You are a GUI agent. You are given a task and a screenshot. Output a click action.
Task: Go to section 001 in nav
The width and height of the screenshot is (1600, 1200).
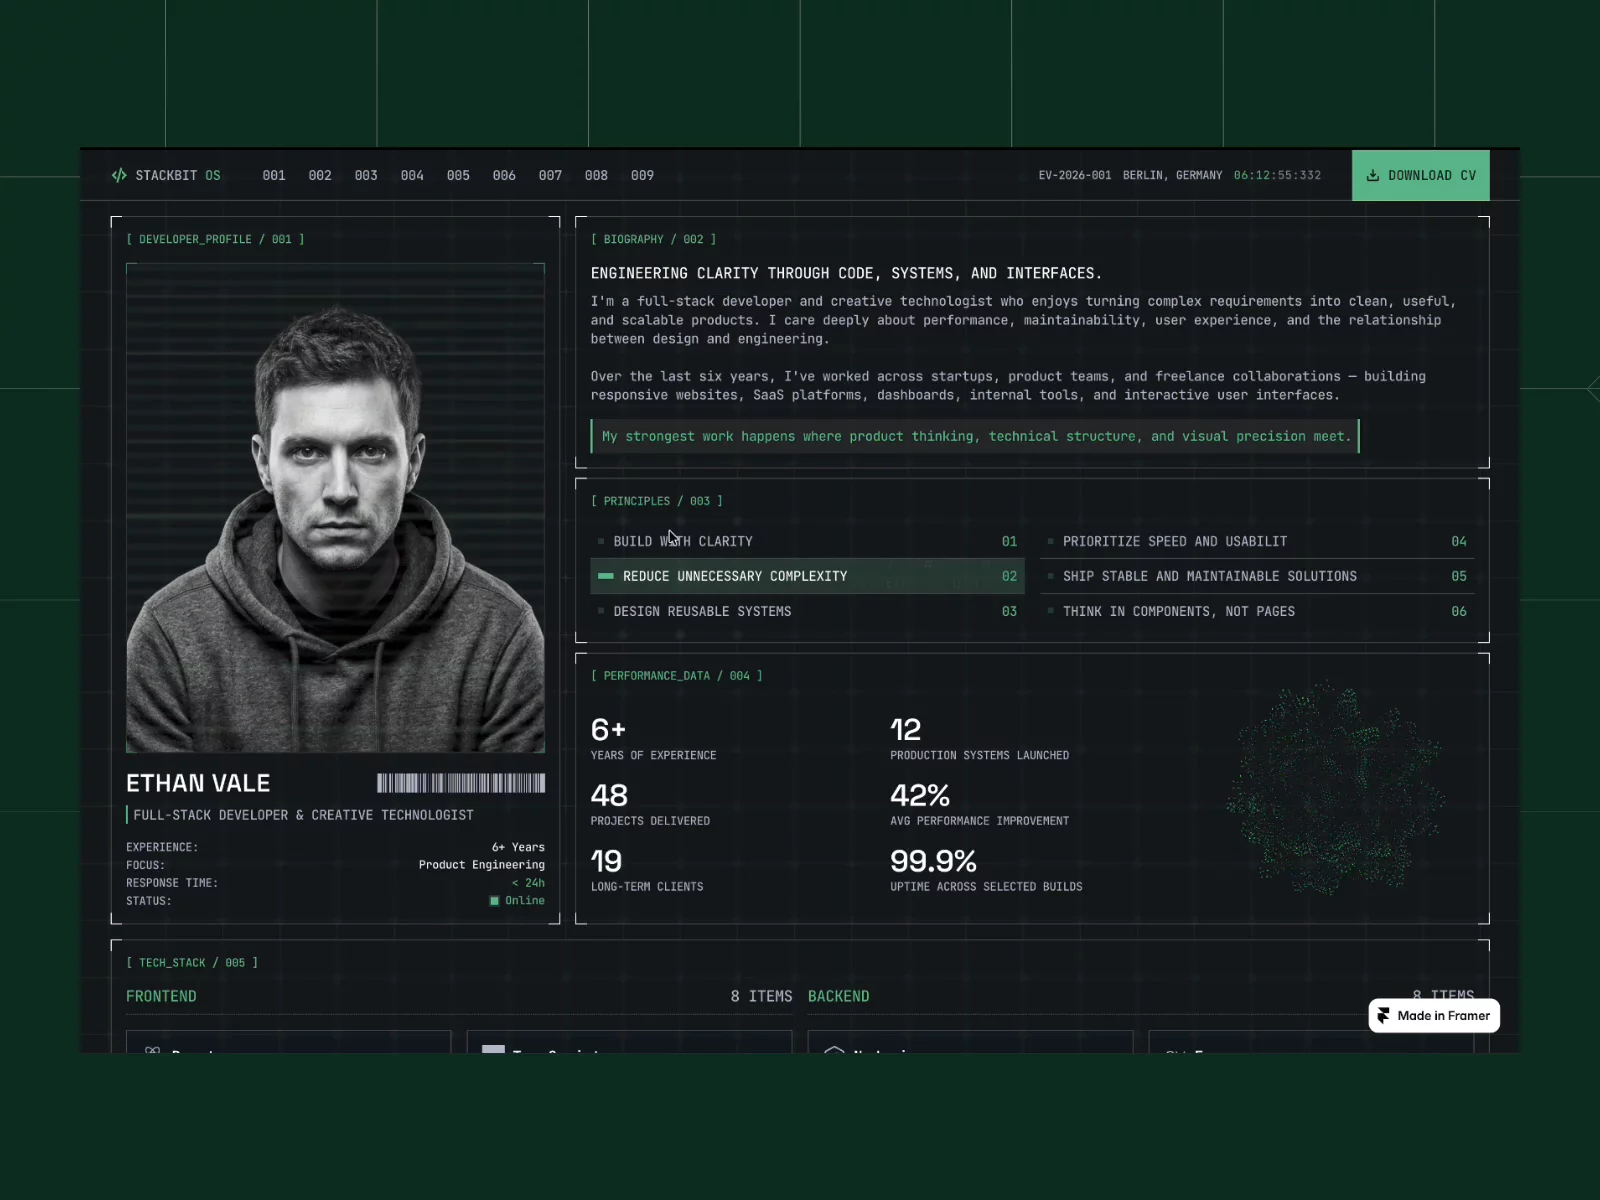[x=274, y=175]
